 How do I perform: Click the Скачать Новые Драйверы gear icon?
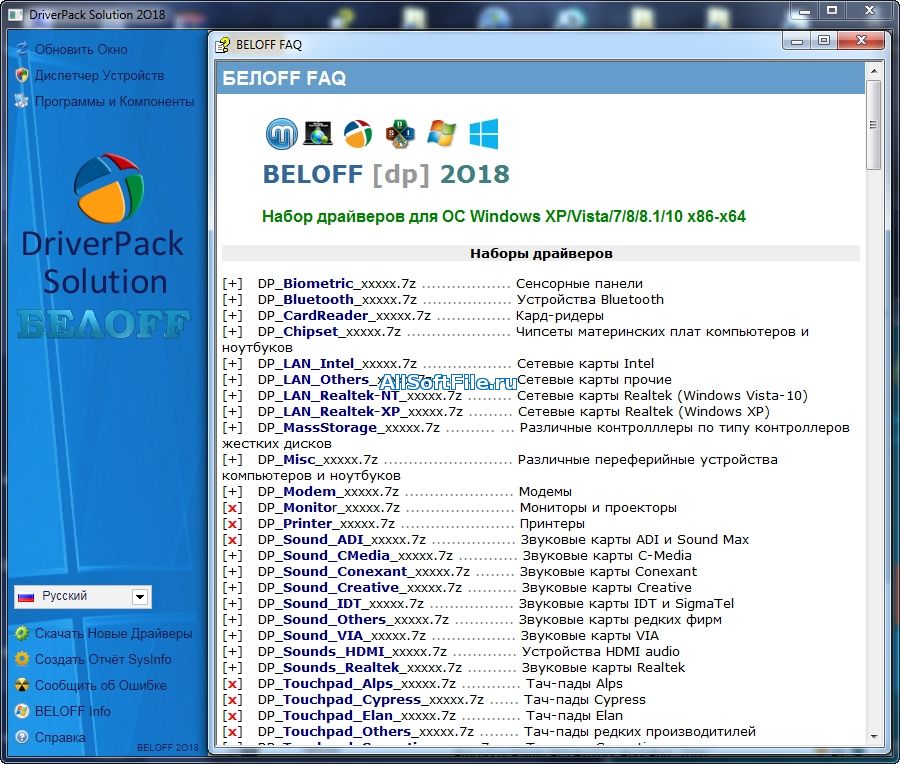point(22,633)
